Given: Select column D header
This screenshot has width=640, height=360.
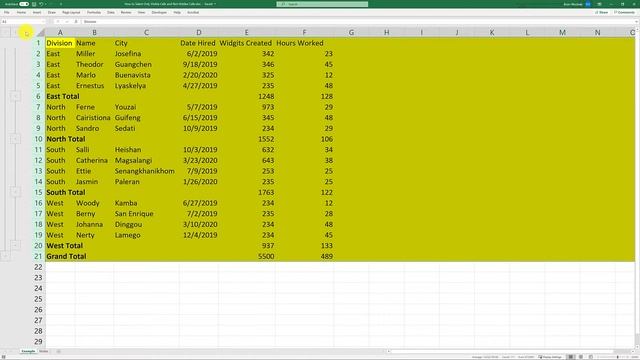Looking at the screenshot, I should tap(198, 33).
